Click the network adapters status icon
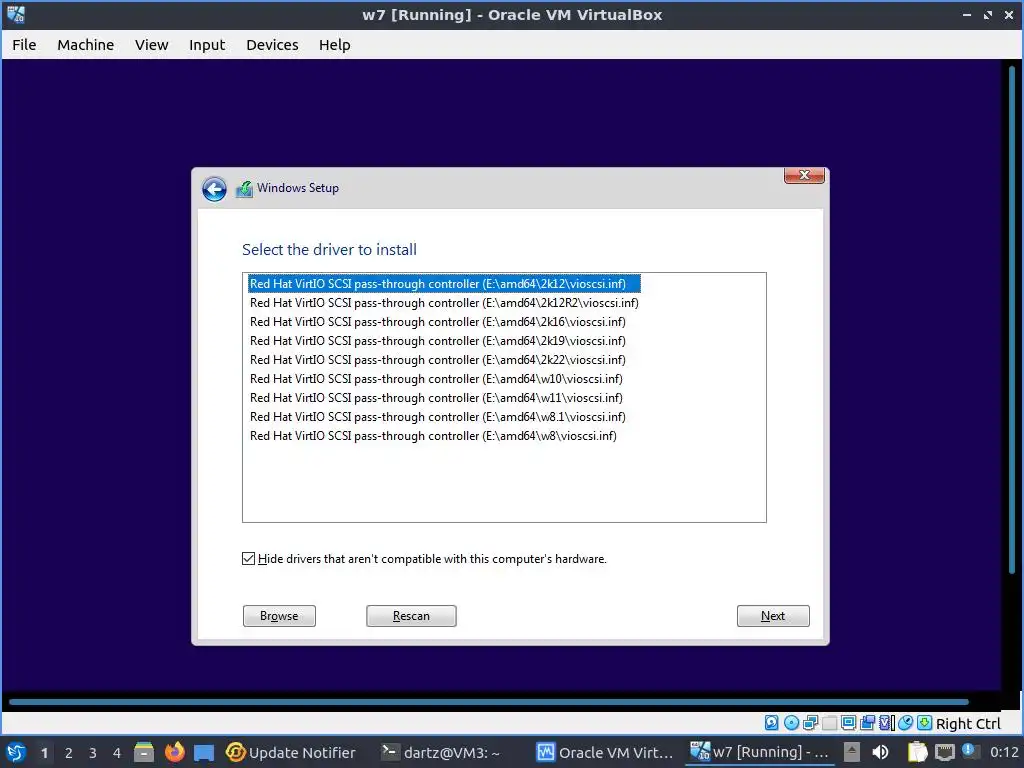Screen dimensions: 1024x768 point(810,723)
